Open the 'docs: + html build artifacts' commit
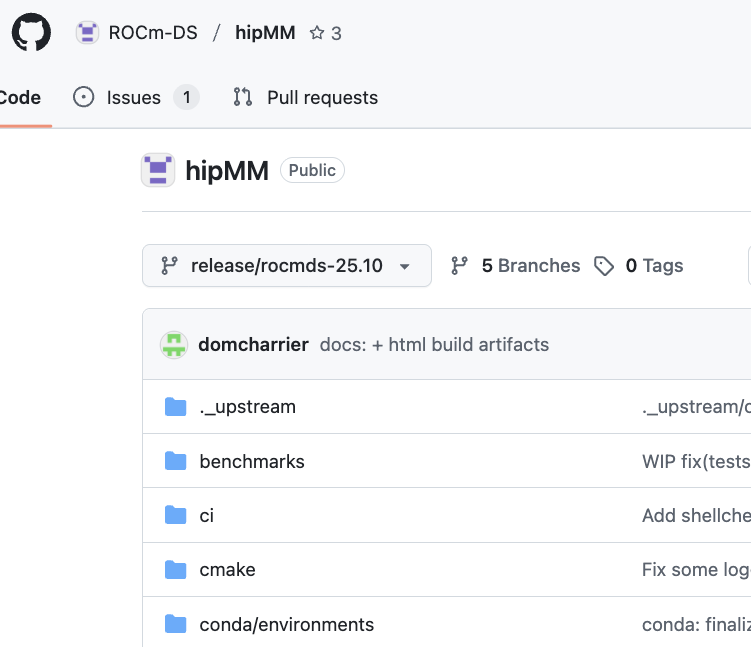Screen dimensions: 751x647 (434, 344)
